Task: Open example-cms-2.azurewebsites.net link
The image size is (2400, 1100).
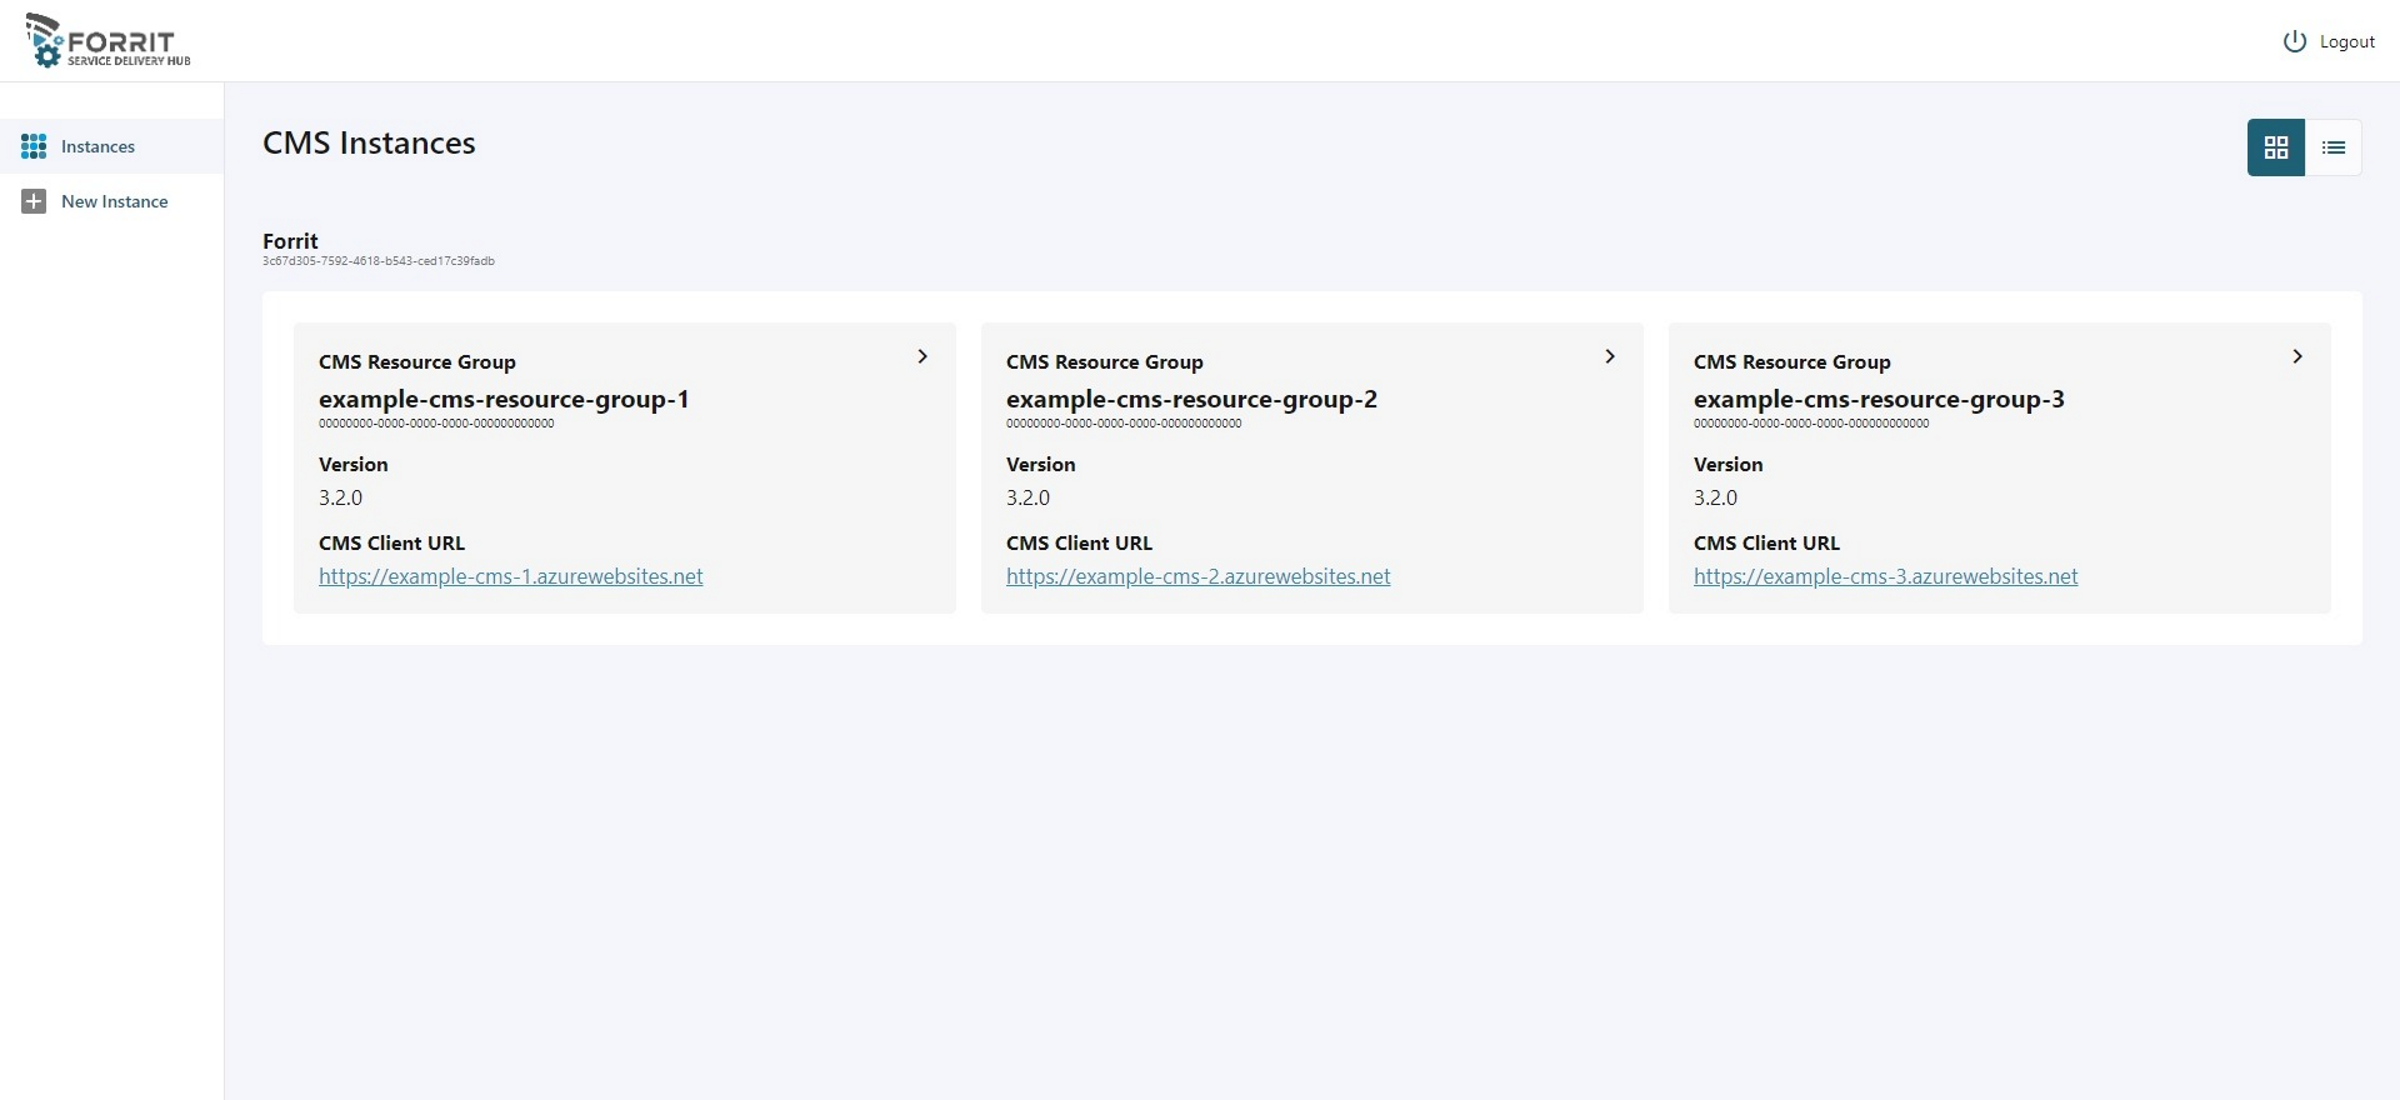Action: point(1197,576)
